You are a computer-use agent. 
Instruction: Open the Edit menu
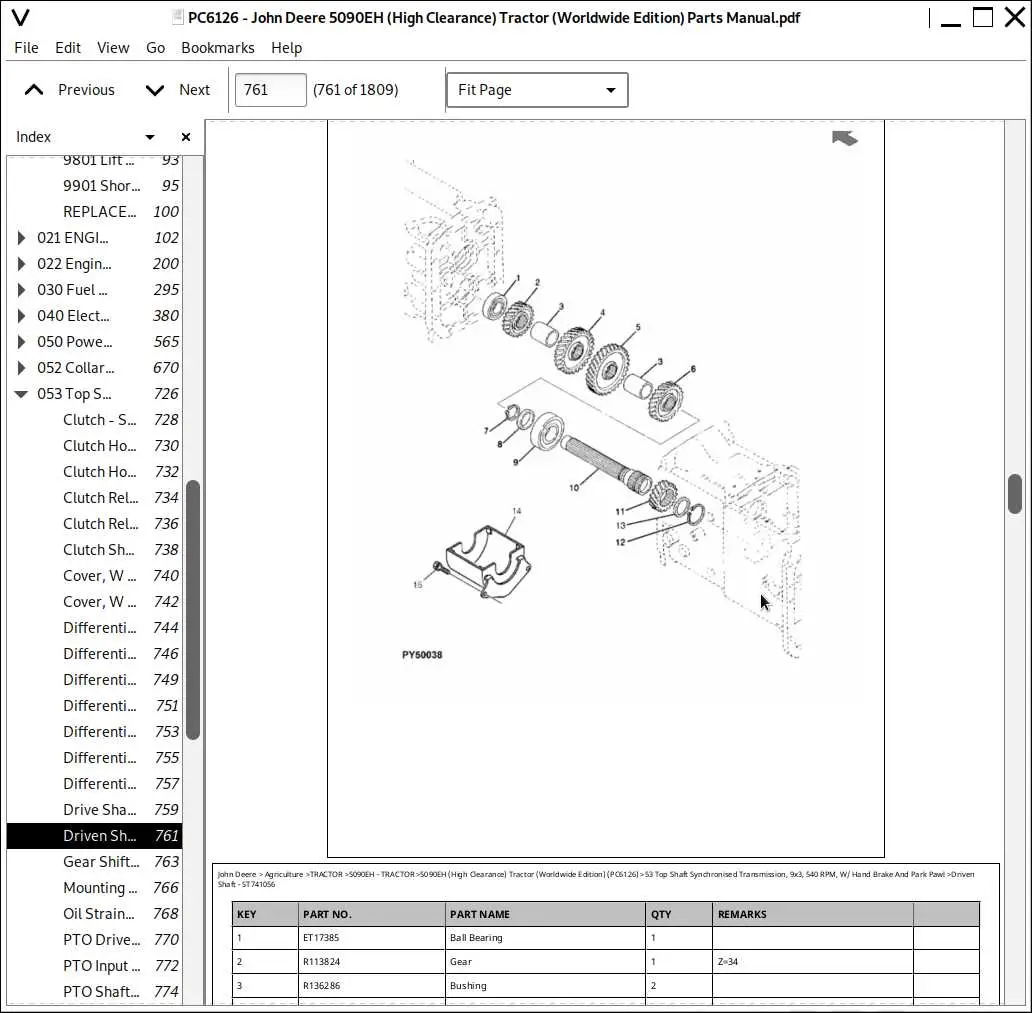click(x=68, y=48)
